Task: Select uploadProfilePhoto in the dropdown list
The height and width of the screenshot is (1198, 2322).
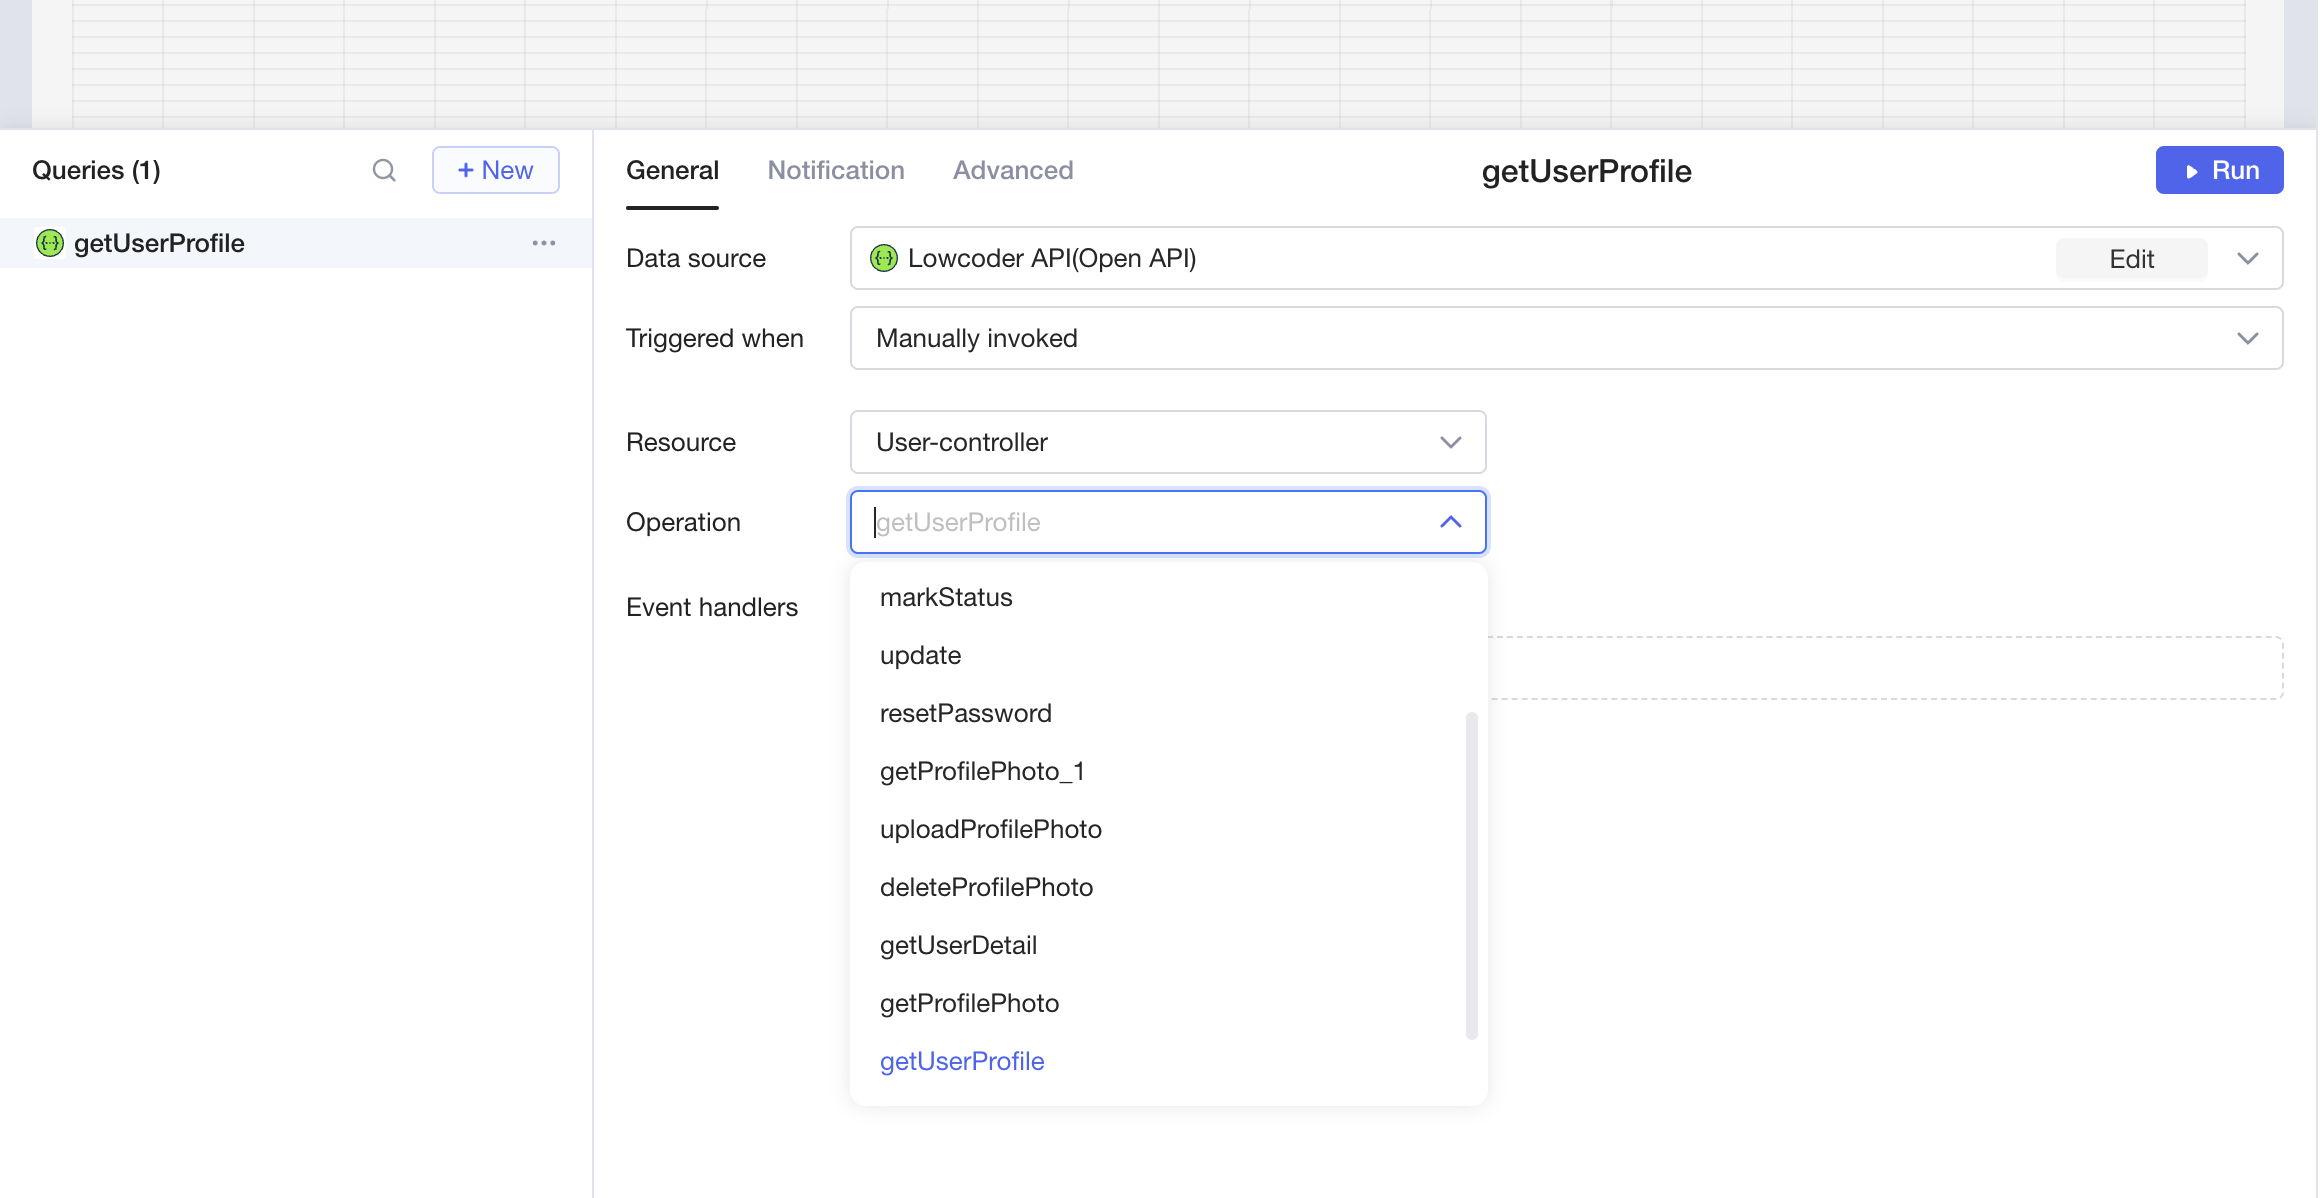Action: [x=990, y=829]
